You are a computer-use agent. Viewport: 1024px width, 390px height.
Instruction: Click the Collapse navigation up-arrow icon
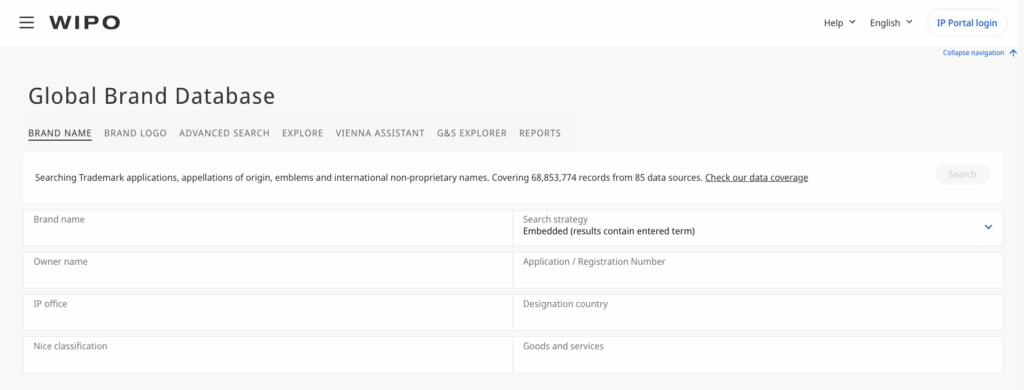click(1013, 53)
